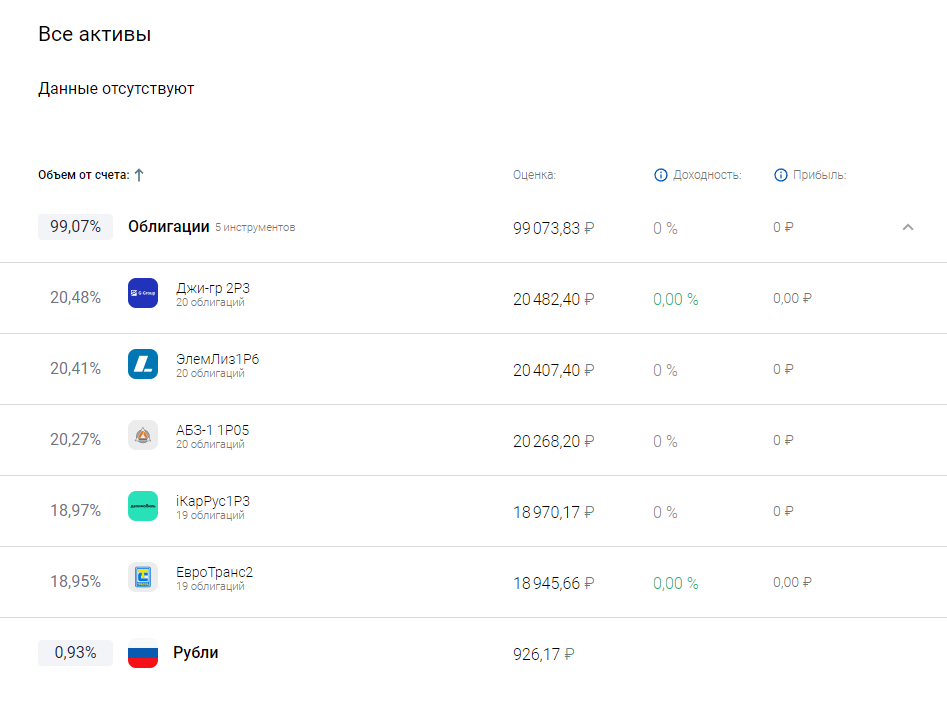
Task: Click the АБЗ-1 1Р05 bond logo icon
Action: [143, 435]
